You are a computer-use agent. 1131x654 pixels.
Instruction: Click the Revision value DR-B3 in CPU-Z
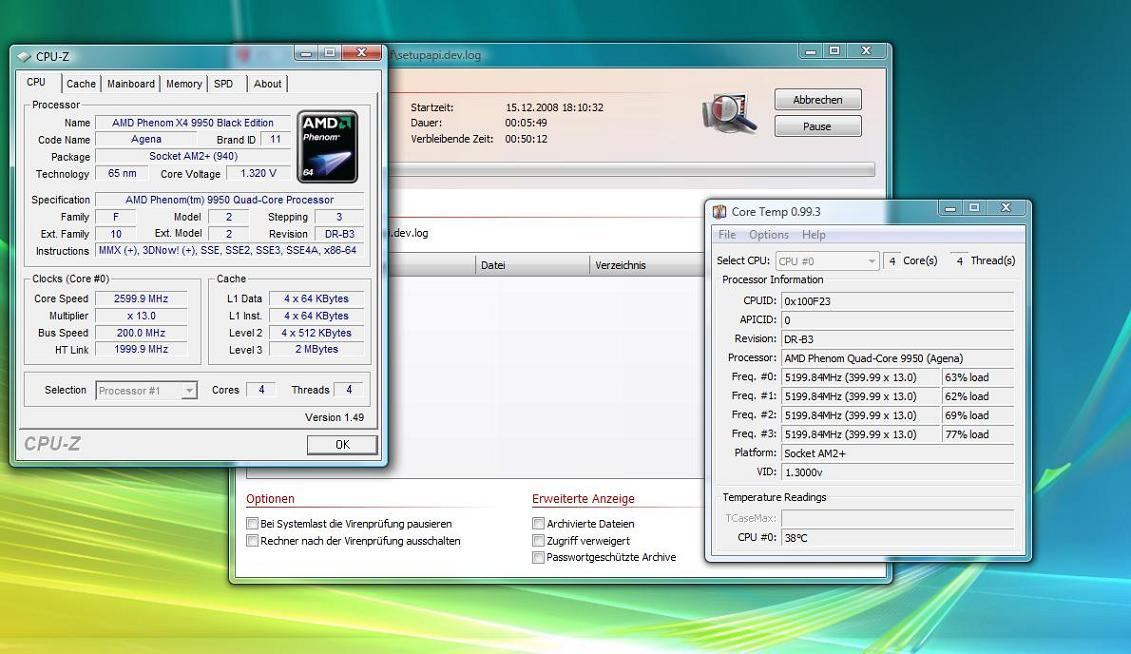339,234
